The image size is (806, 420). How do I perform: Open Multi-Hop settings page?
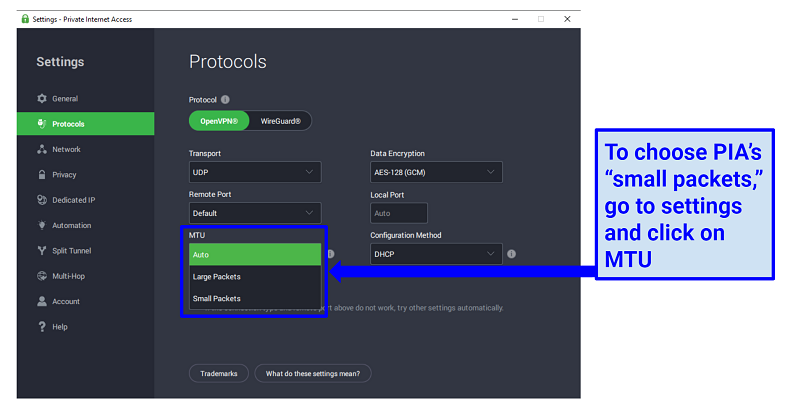pyautogui.click(x=85, y=276)
